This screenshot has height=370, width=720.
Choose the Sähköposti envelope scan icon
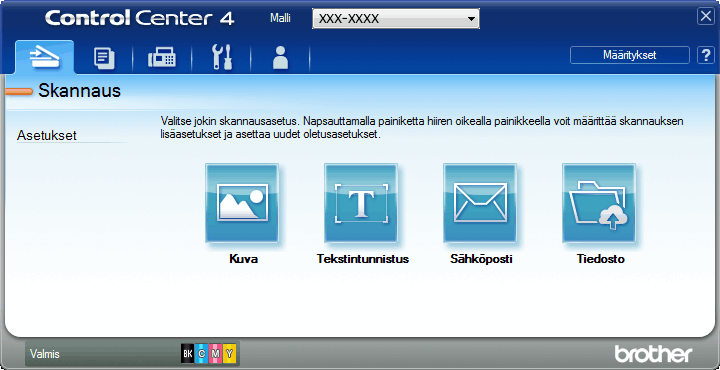coord(480,203)
